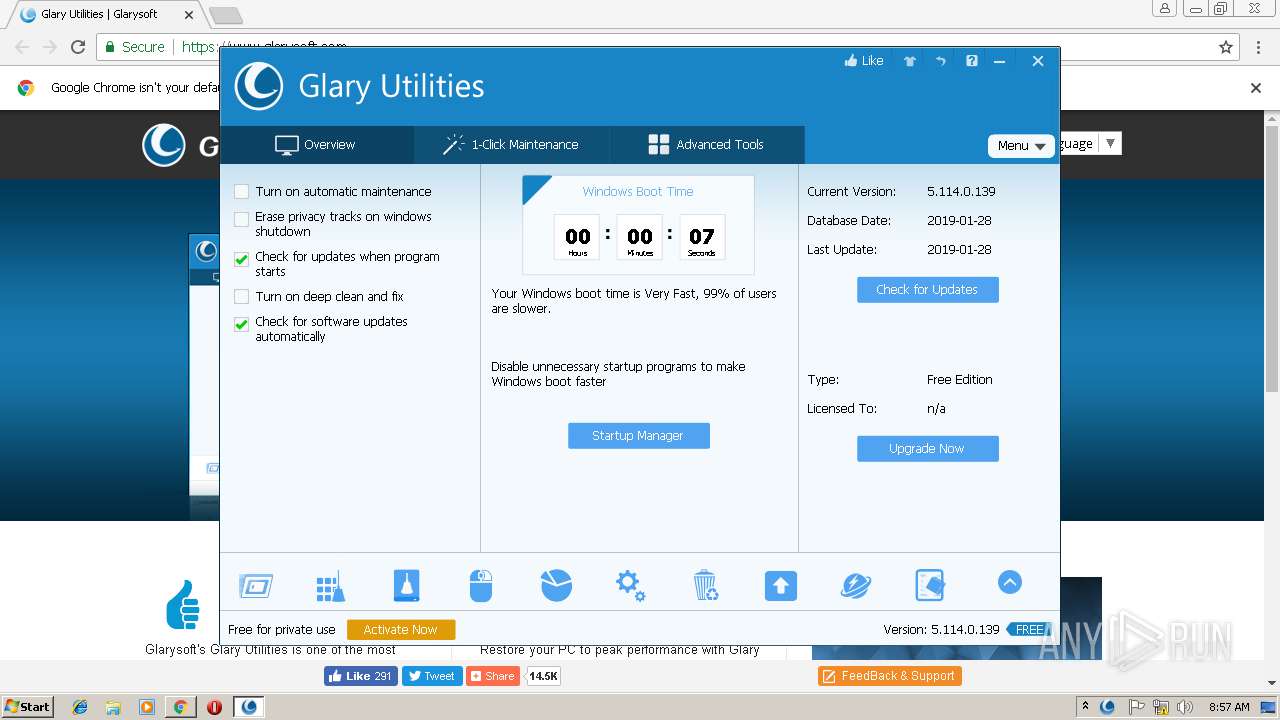
Task: Switch to the Advanced Tools tab
Action: 706,145
